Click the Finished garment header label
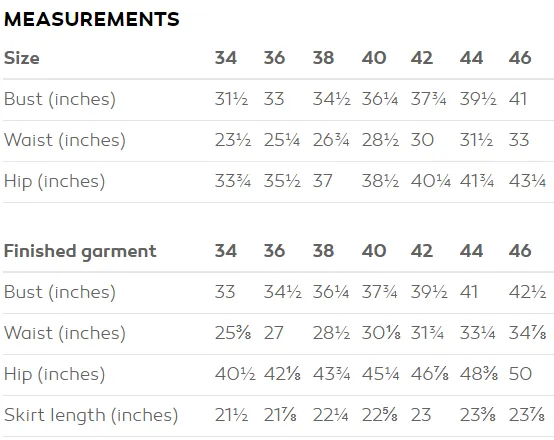The width and height of the screenshot is (554, 440). tap(80, 251)
